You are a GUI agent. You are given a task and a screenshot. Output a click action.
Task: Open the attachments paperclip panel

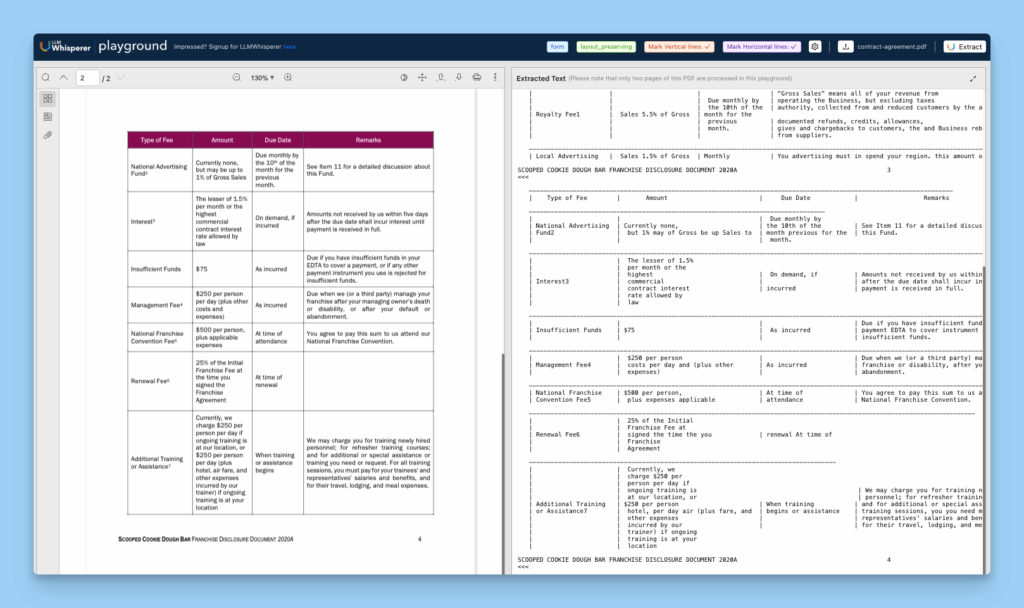pos(48,135)
